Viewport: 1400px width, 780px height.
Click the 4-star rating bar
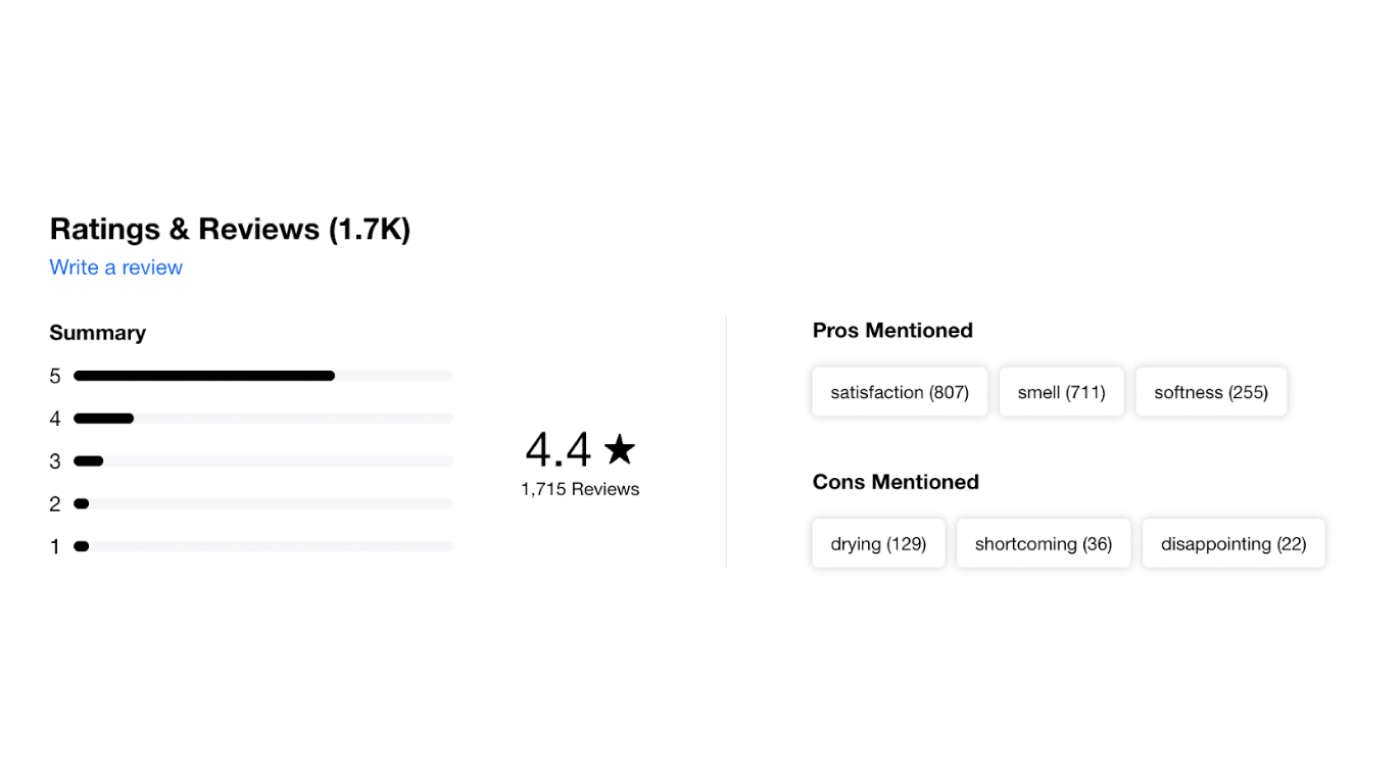(x=263, y=418)
